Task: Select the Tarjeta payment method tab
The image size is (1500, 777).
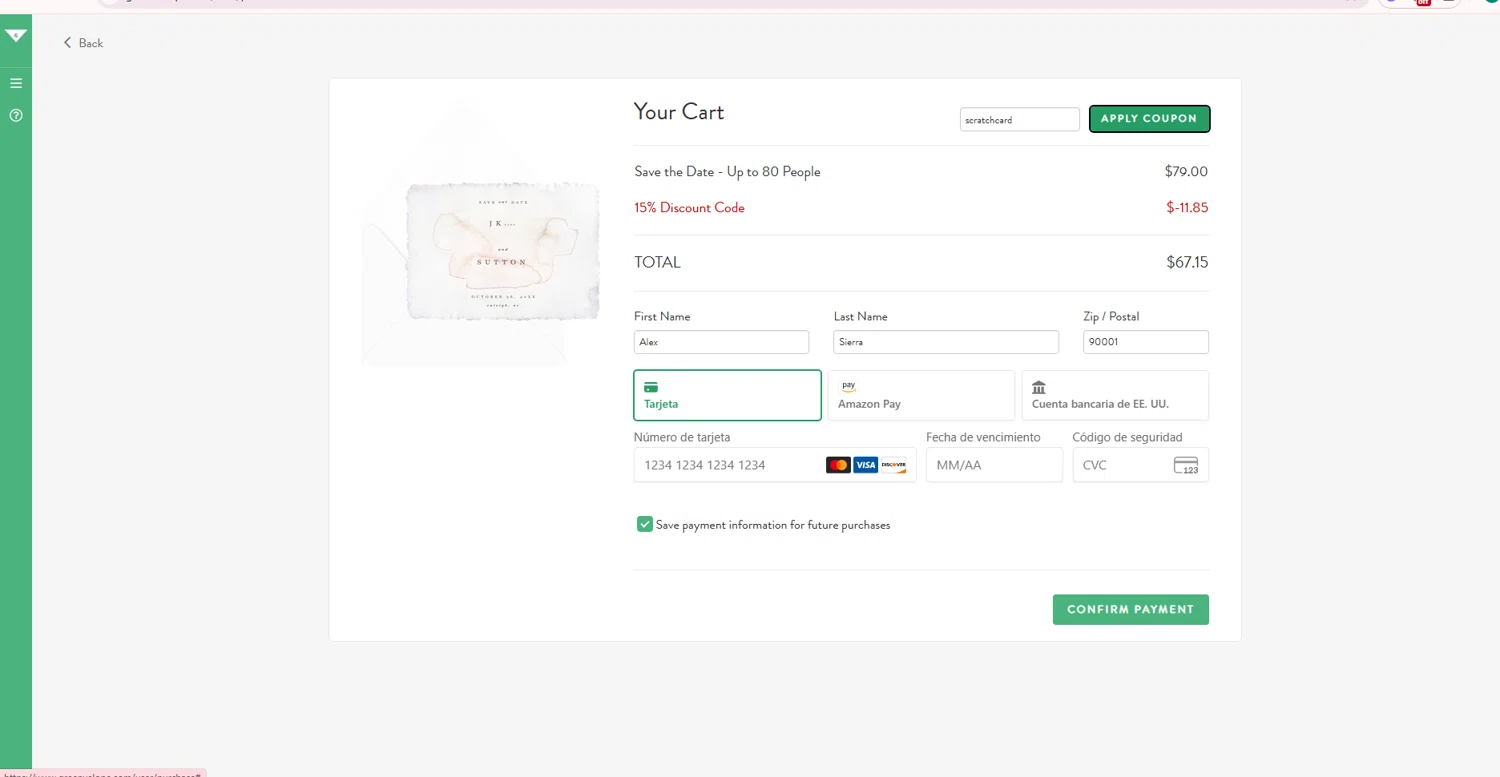Action: tap(727, 395)
